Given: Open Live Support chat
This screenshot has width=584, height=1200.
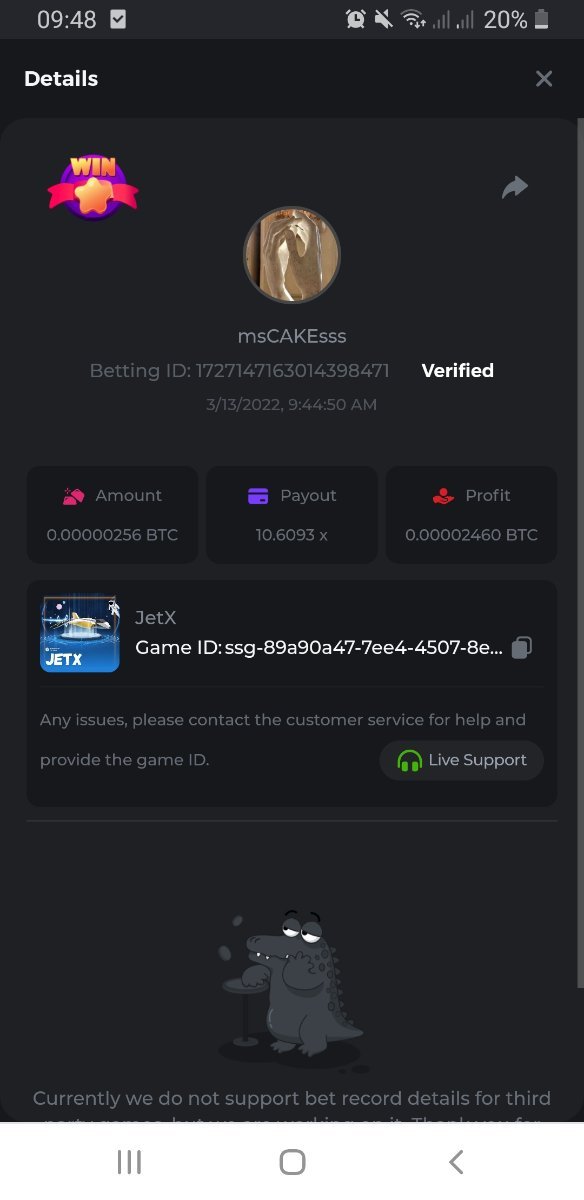Looking at the screenshot, I should pyautogui.click(x=461, y=760).
